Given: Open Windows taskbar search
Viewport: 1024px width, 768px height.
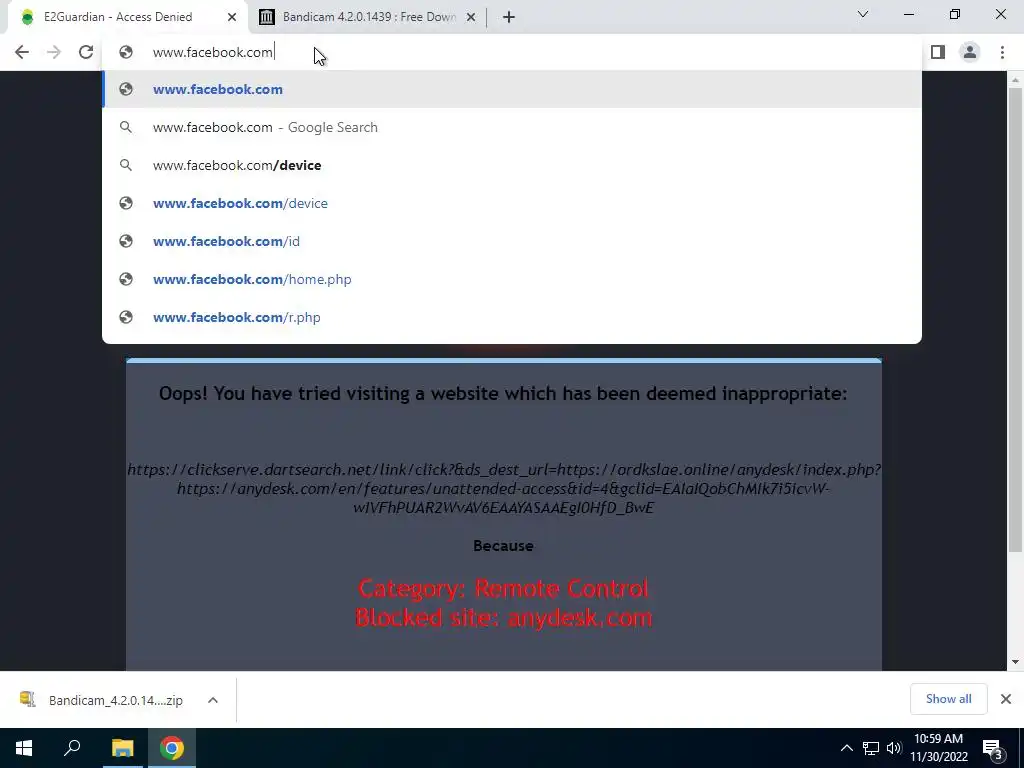Looking at the screenshot, I should tap(72, 748).
